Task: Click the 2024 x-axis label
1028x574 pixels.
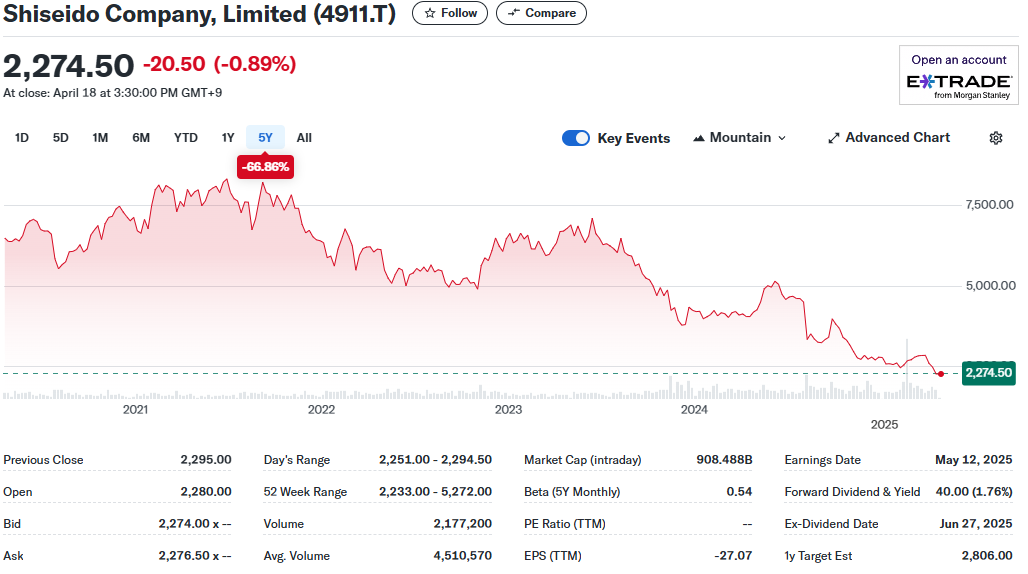Action: (x=694, y=410)
